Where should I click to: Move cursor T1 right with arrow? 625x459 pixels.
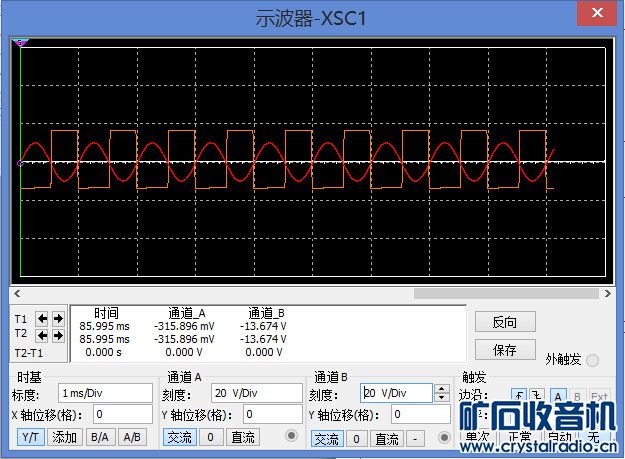(x=58, y=318)
